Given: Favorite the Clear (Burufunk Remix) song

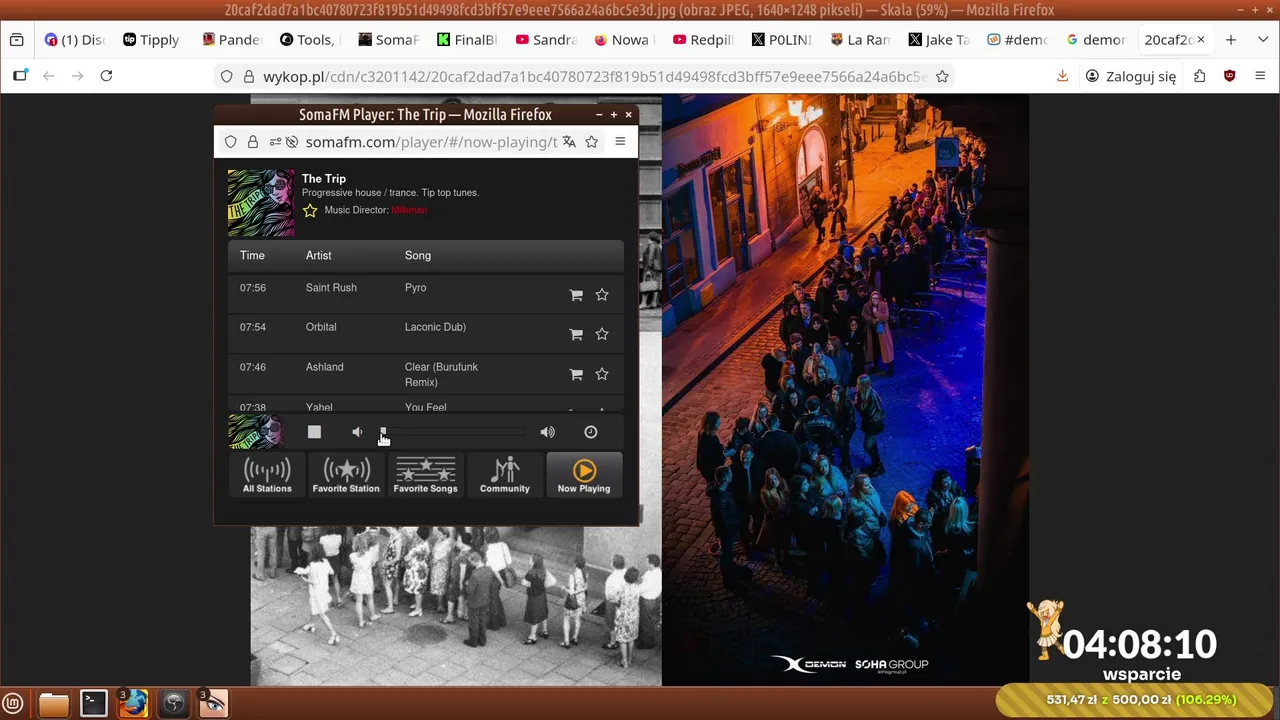Looking at the screenshot, I should coord(602,374).
